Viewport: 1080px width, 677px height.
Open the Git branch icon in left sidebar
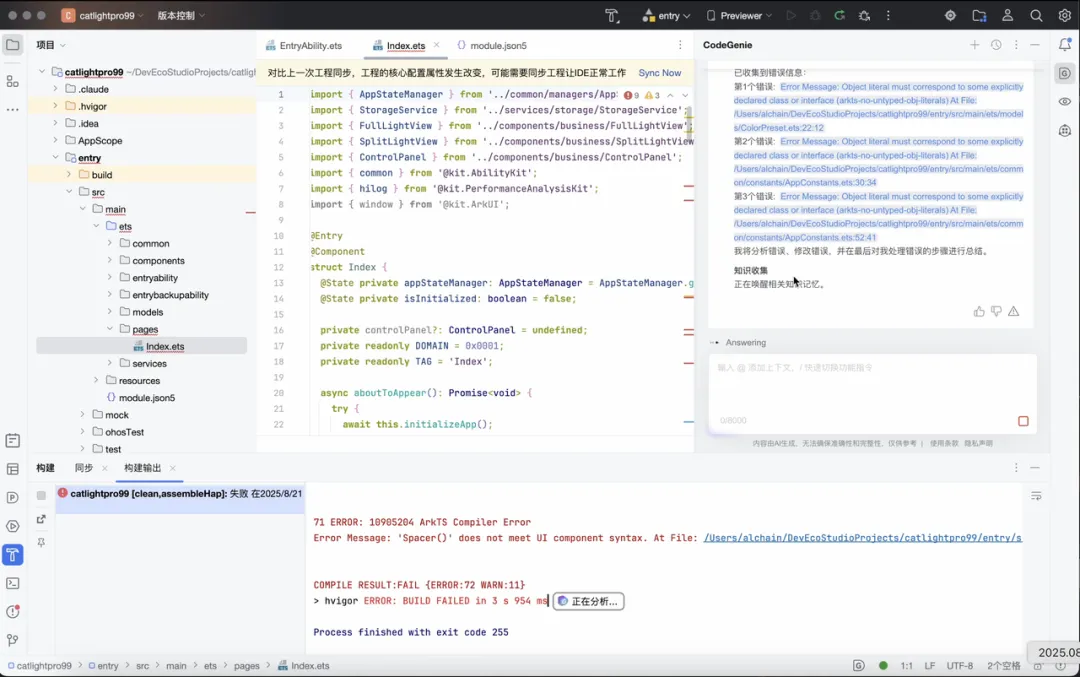[x=12, y=640]
